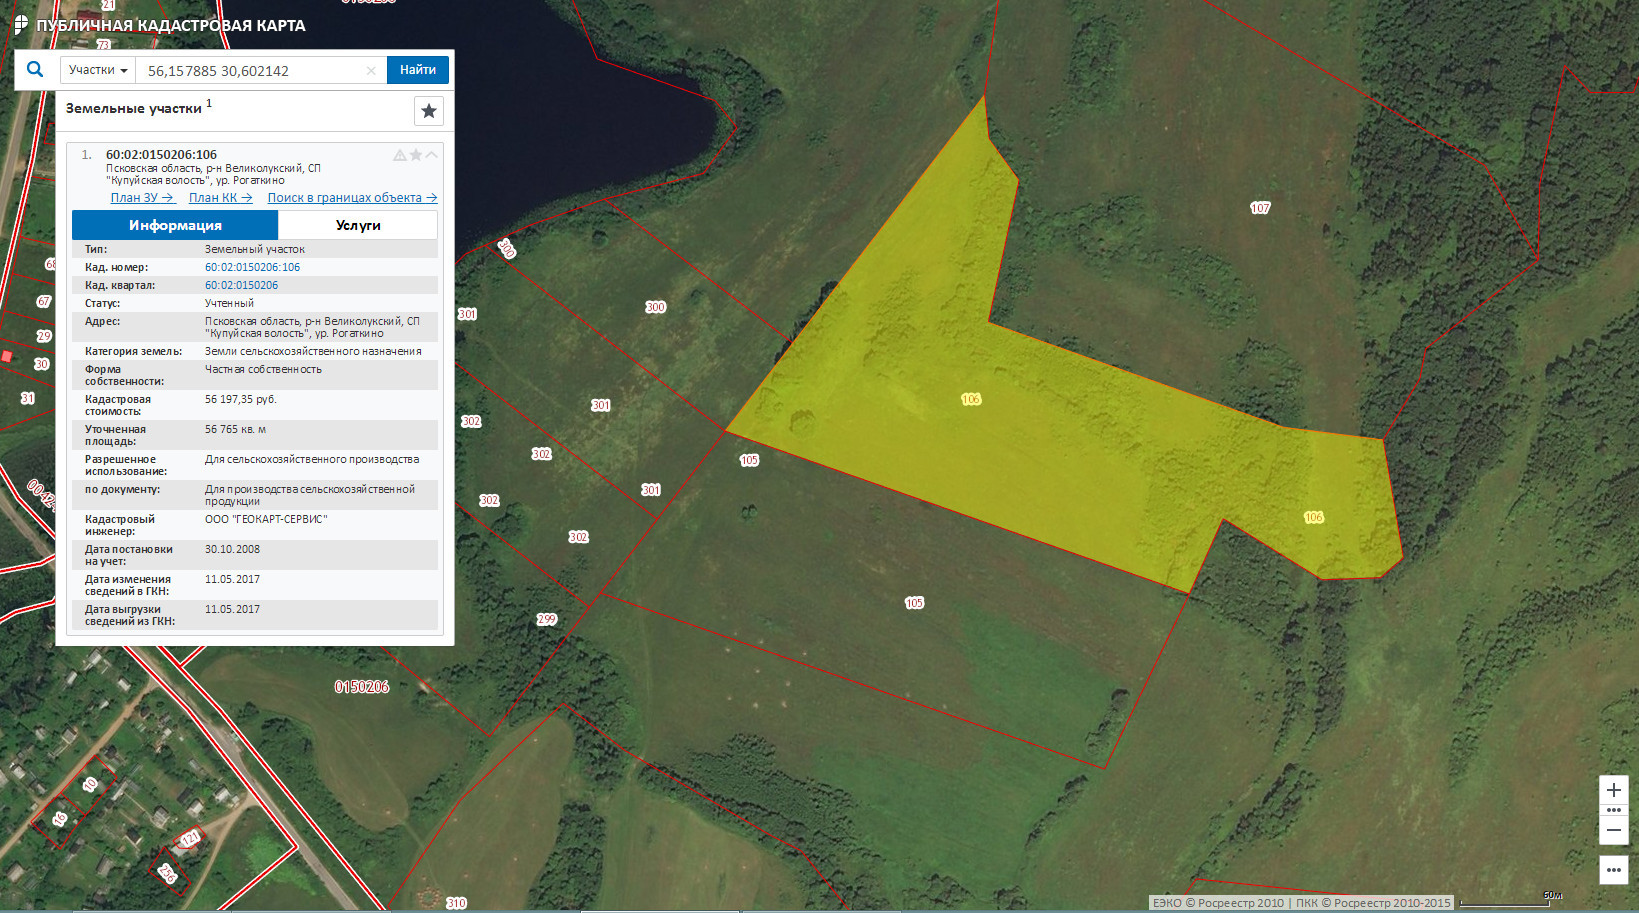Image resolution: width=1639 pixels, height=913 pixels.
Task: Select registration date 30.10.2008
Action: [232, 549]
